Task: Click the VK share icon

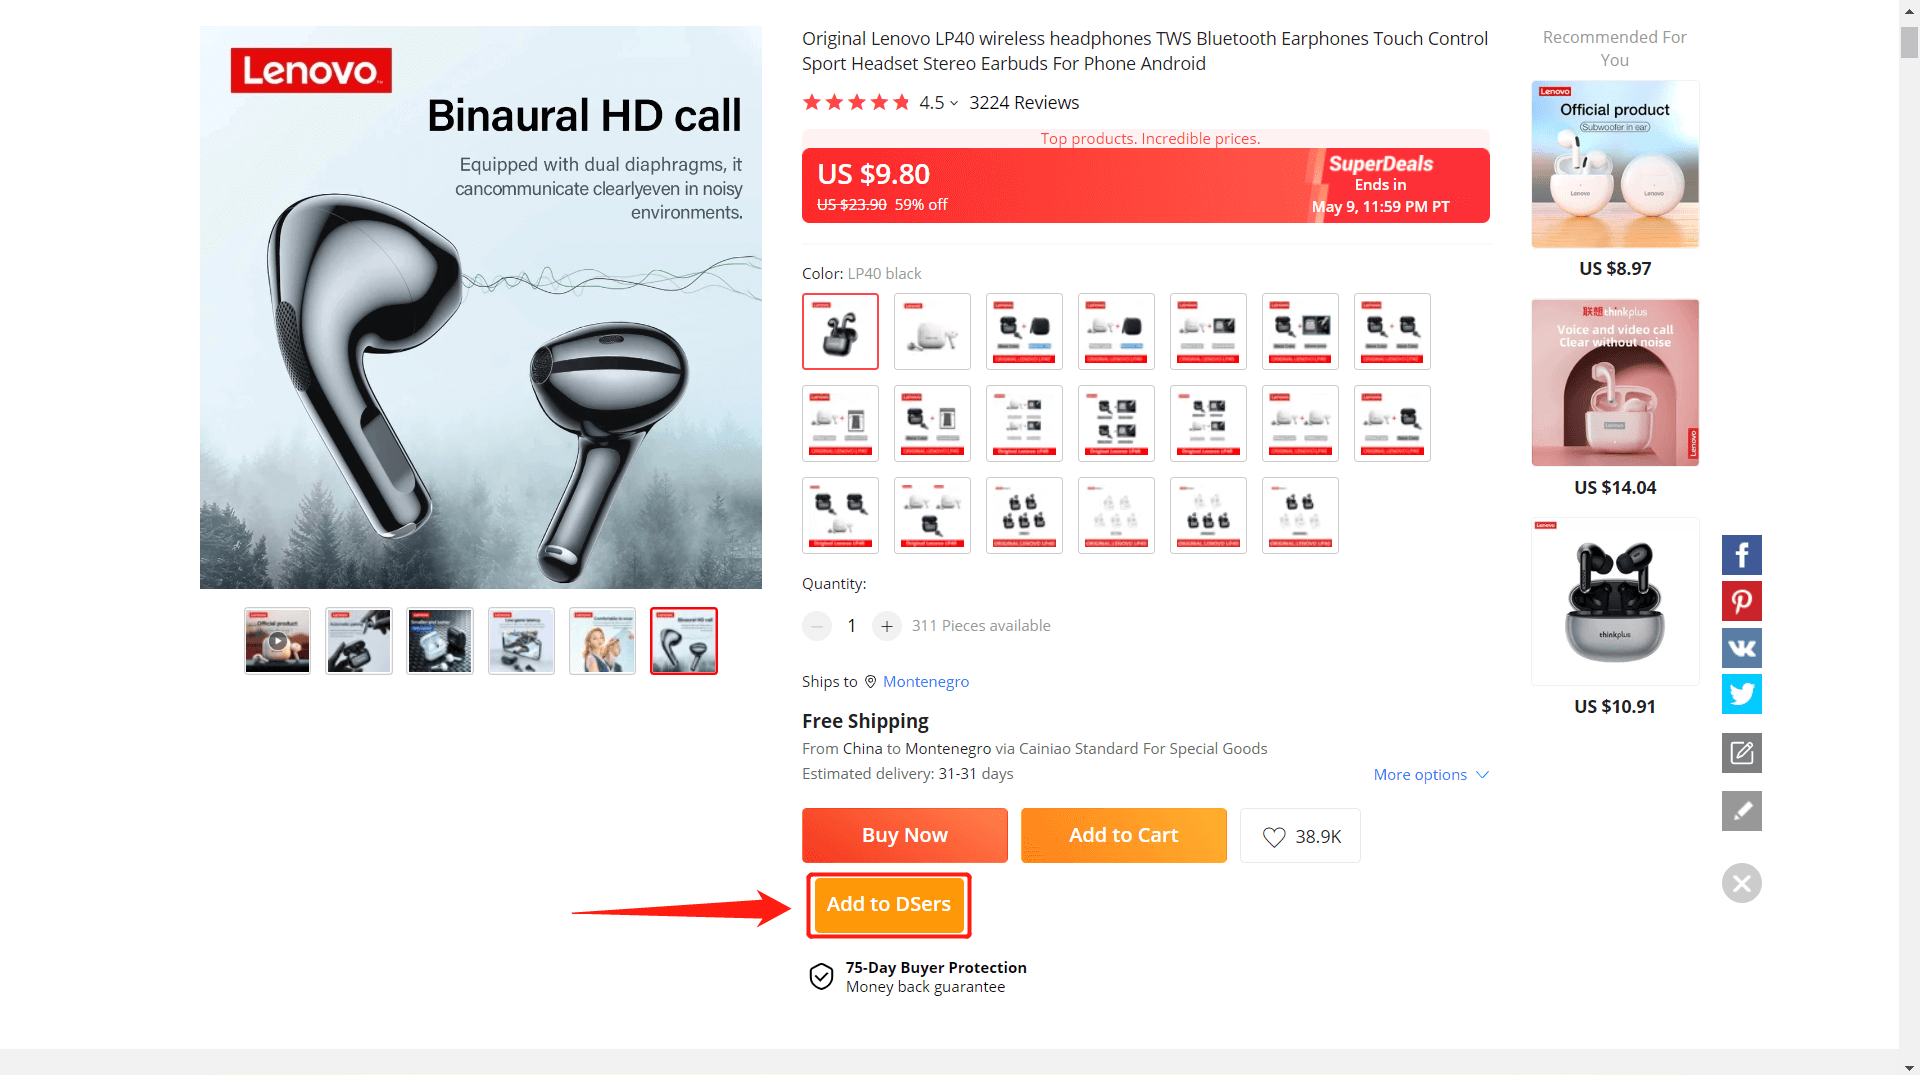Action: pos(1741,648)
